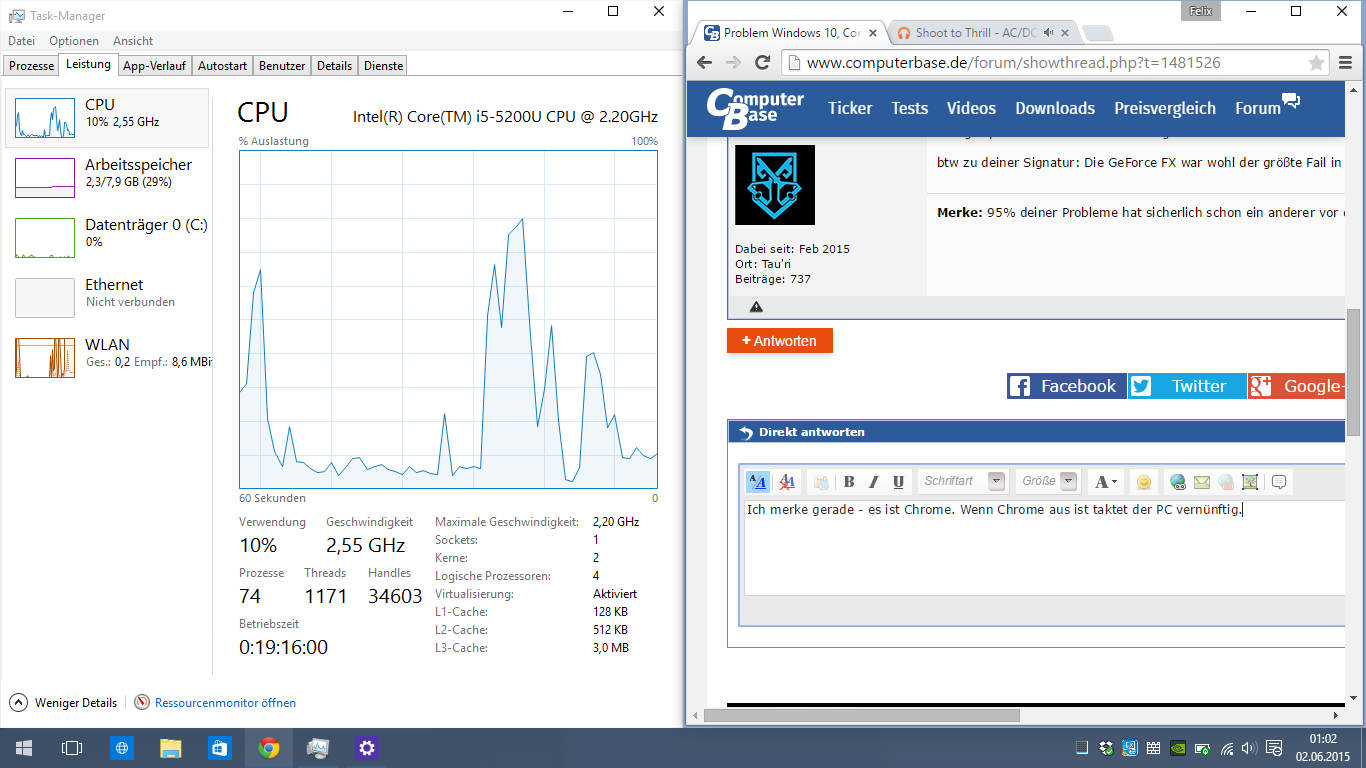Image resolution: width=1366 pixels, height=768 pixels.
Task: Click the insert link globe icon
Action: [1178, 482]
